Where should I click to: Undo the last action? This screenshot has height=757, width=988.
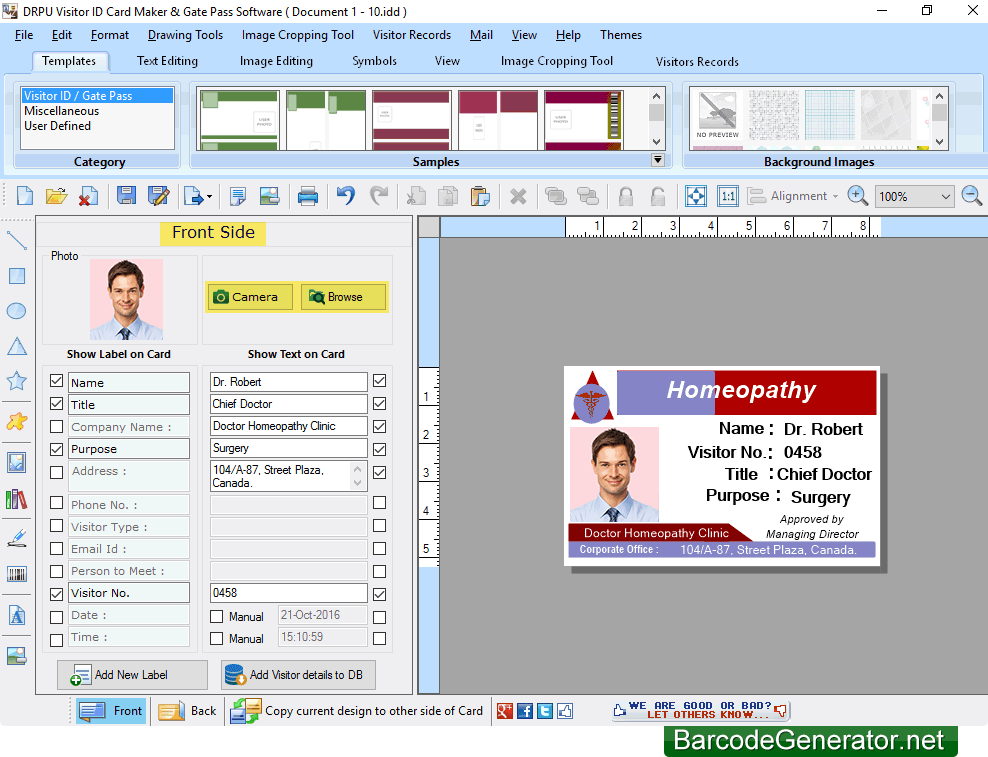(x=345, y=196)
